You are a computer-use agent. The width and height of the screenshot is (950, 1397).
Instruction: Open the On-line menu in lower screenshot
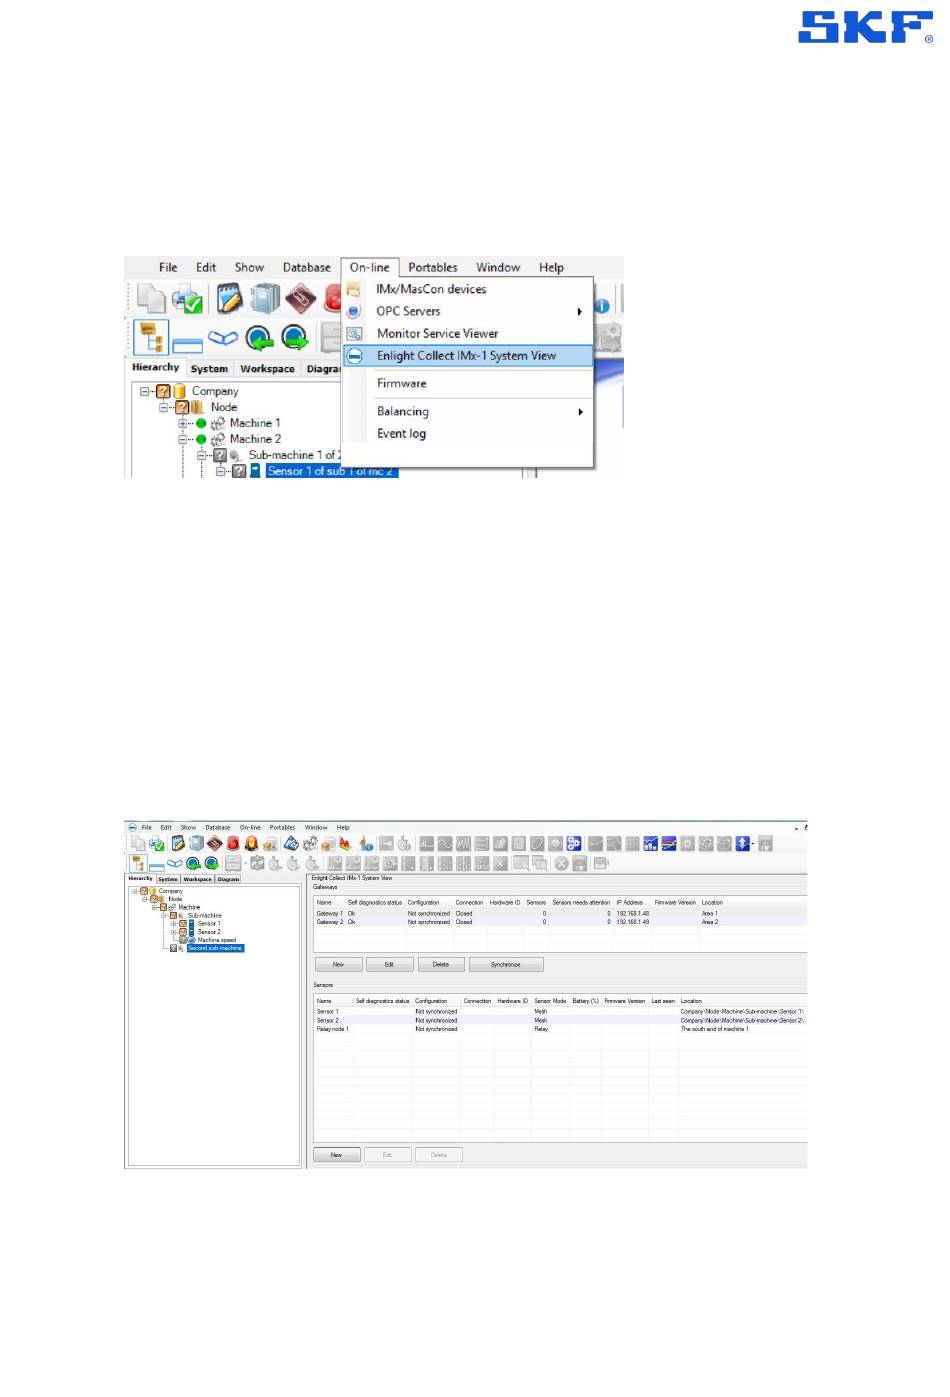(x=250, y=828)
